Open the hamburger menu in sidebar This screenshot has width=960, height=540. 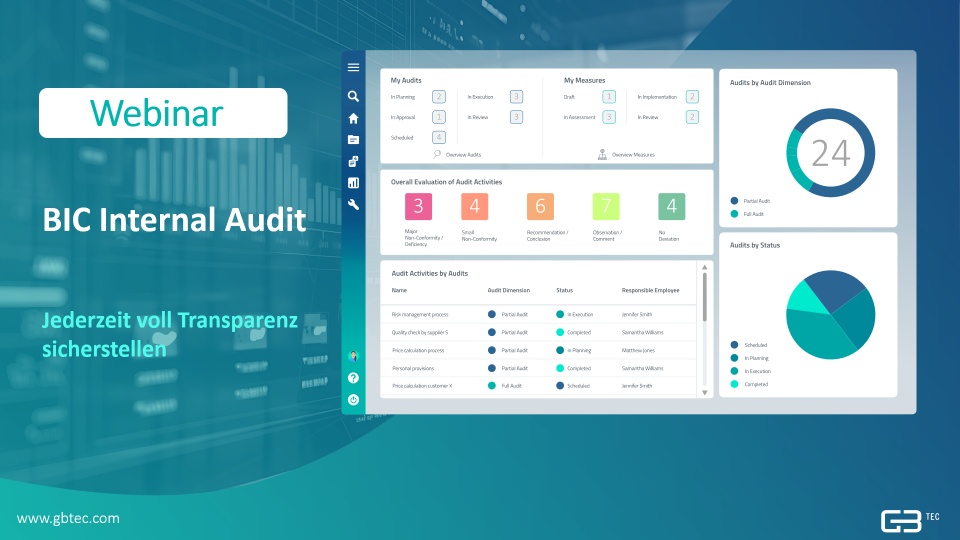point(353,68)
